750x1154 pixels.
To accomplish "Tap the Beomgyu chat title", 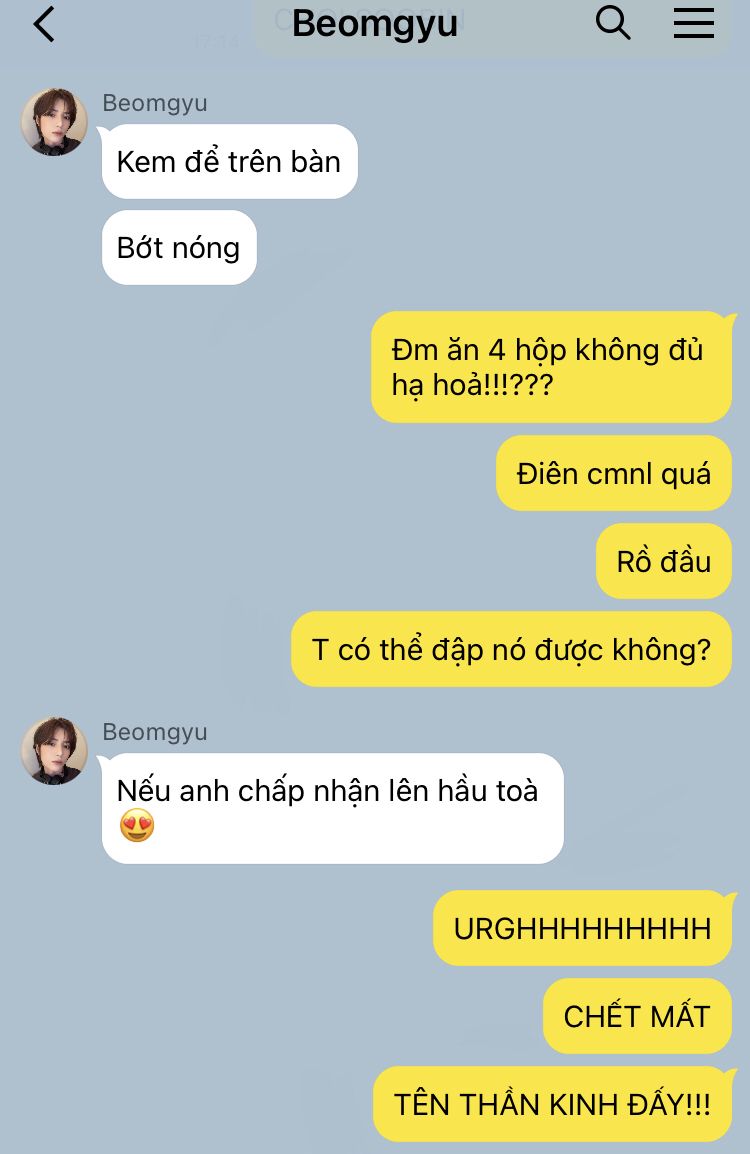I will [375, 24].
